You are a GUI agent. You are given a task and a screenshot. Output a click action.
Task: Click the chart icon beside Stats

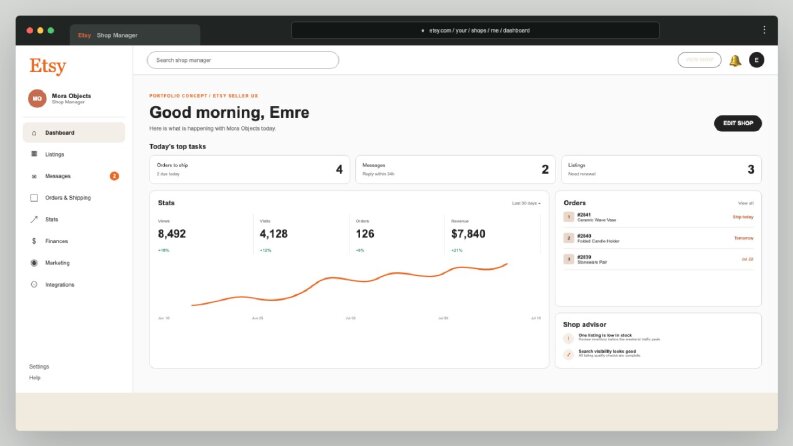point(34,219)
